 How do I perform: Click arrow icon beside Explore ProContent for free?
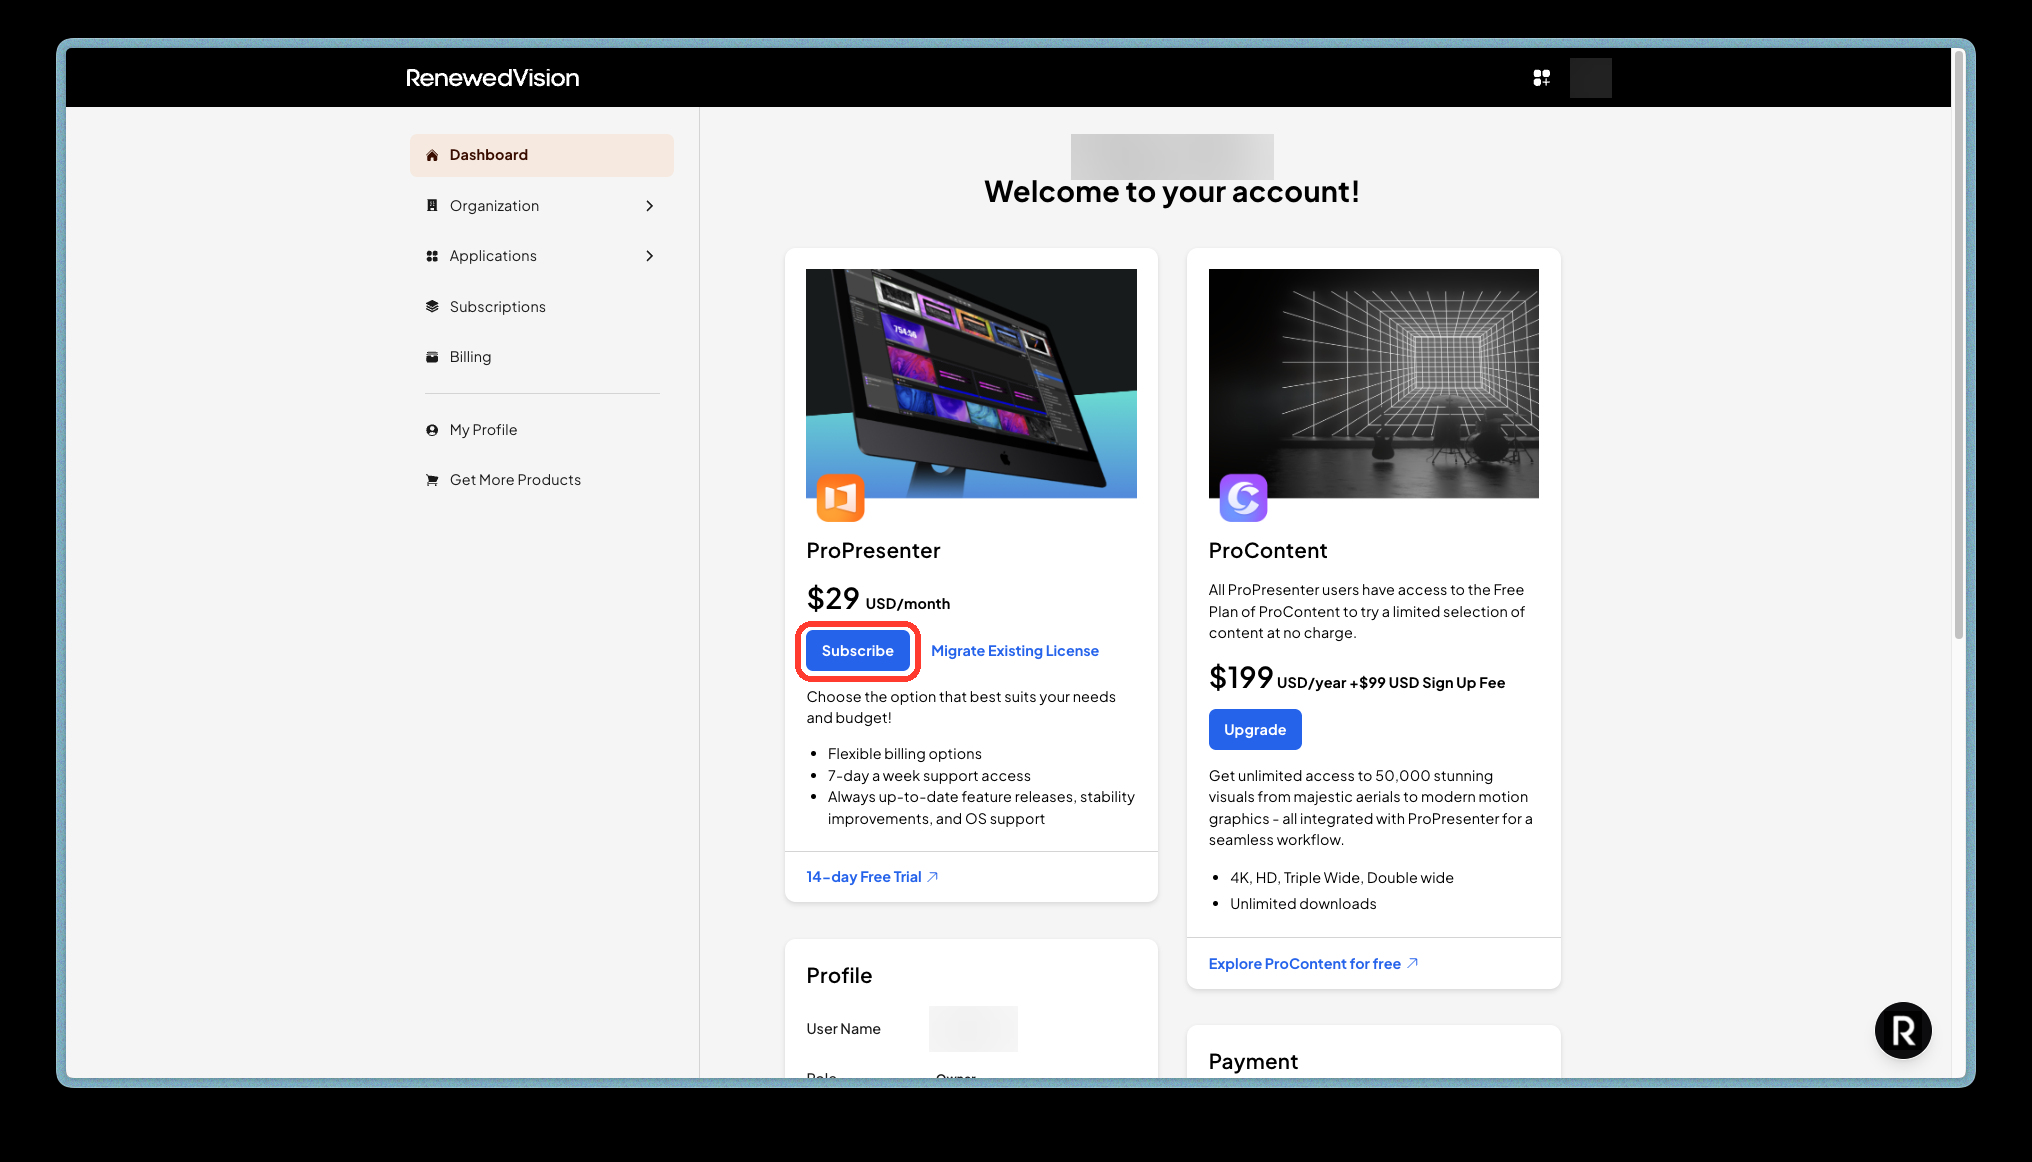pos(1413,963)
